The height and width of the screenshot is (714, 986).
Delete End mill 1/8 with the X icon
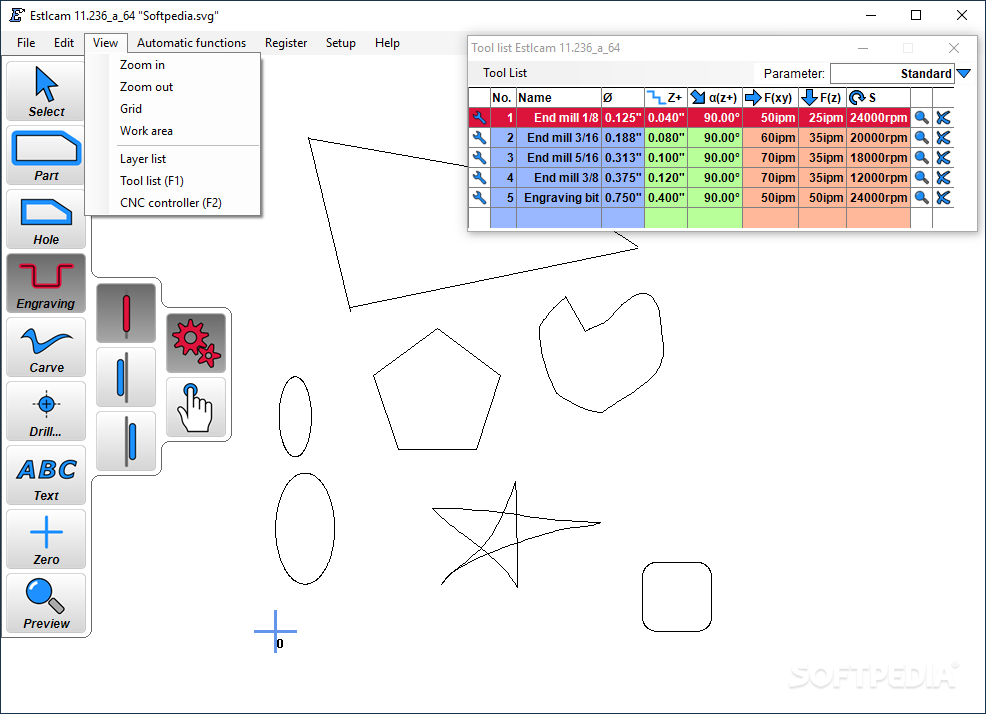(943, 118)
